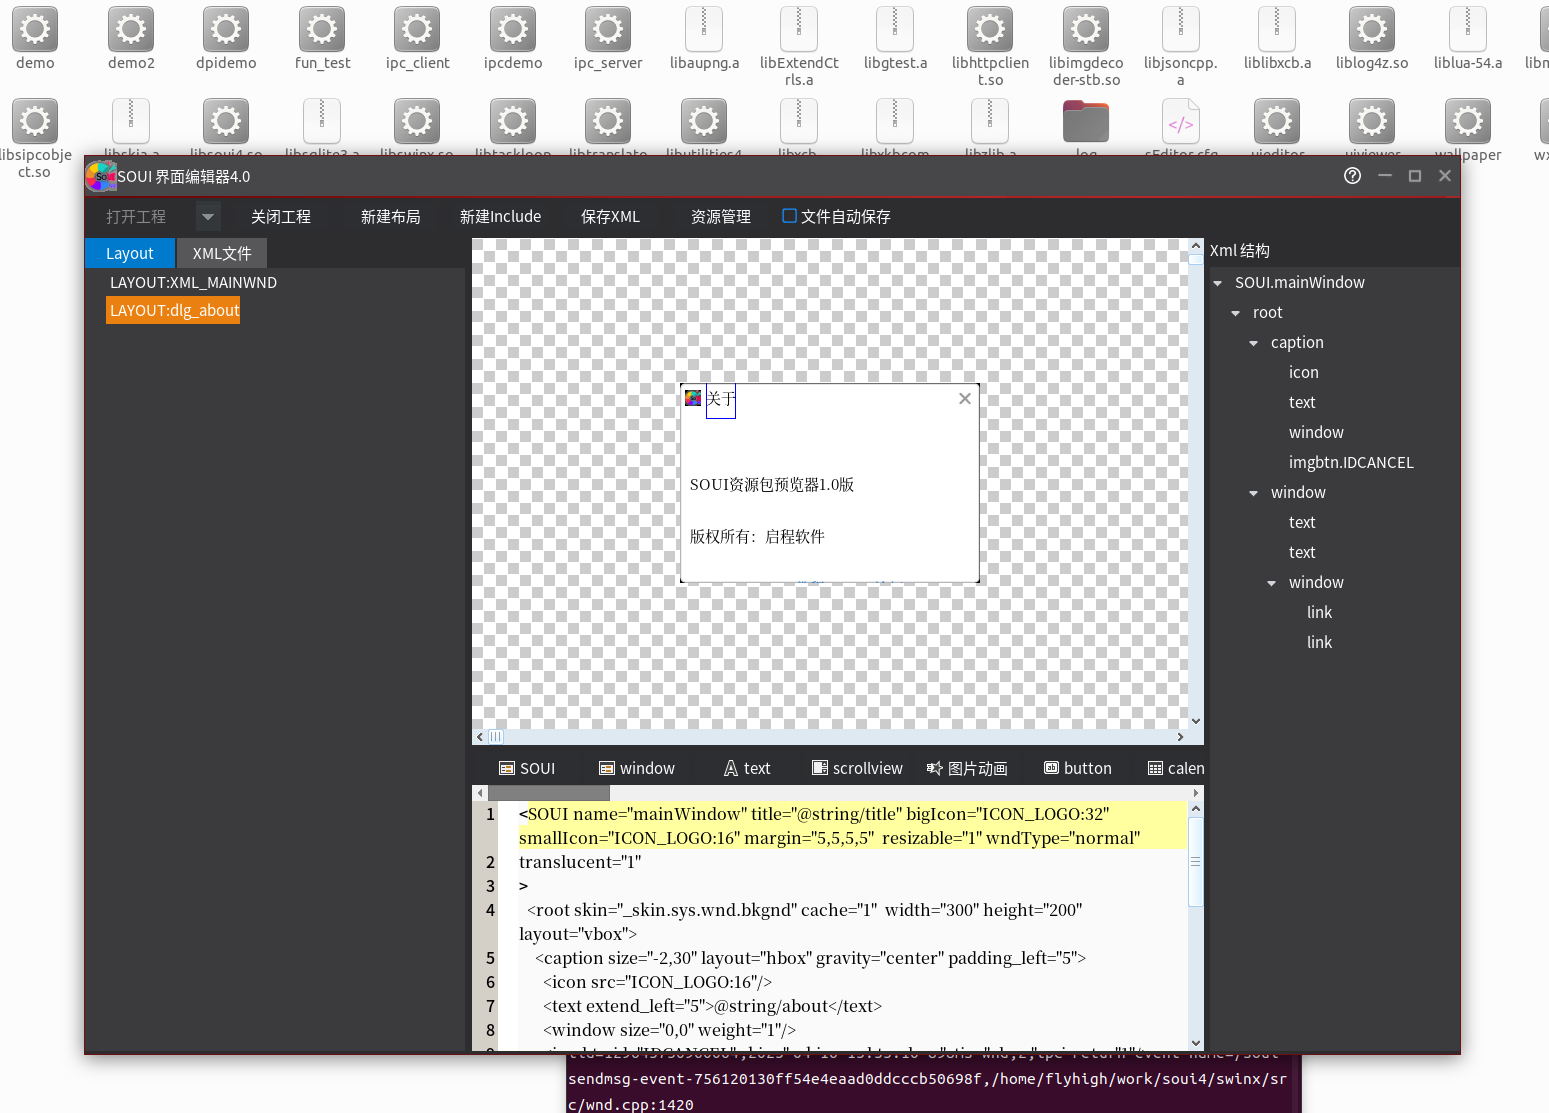Image resolution: width=1549 pixels, height=1113 pixels.
Task: Click the 保存XML button
Action: pyautogui.click(x=610, y=216)
